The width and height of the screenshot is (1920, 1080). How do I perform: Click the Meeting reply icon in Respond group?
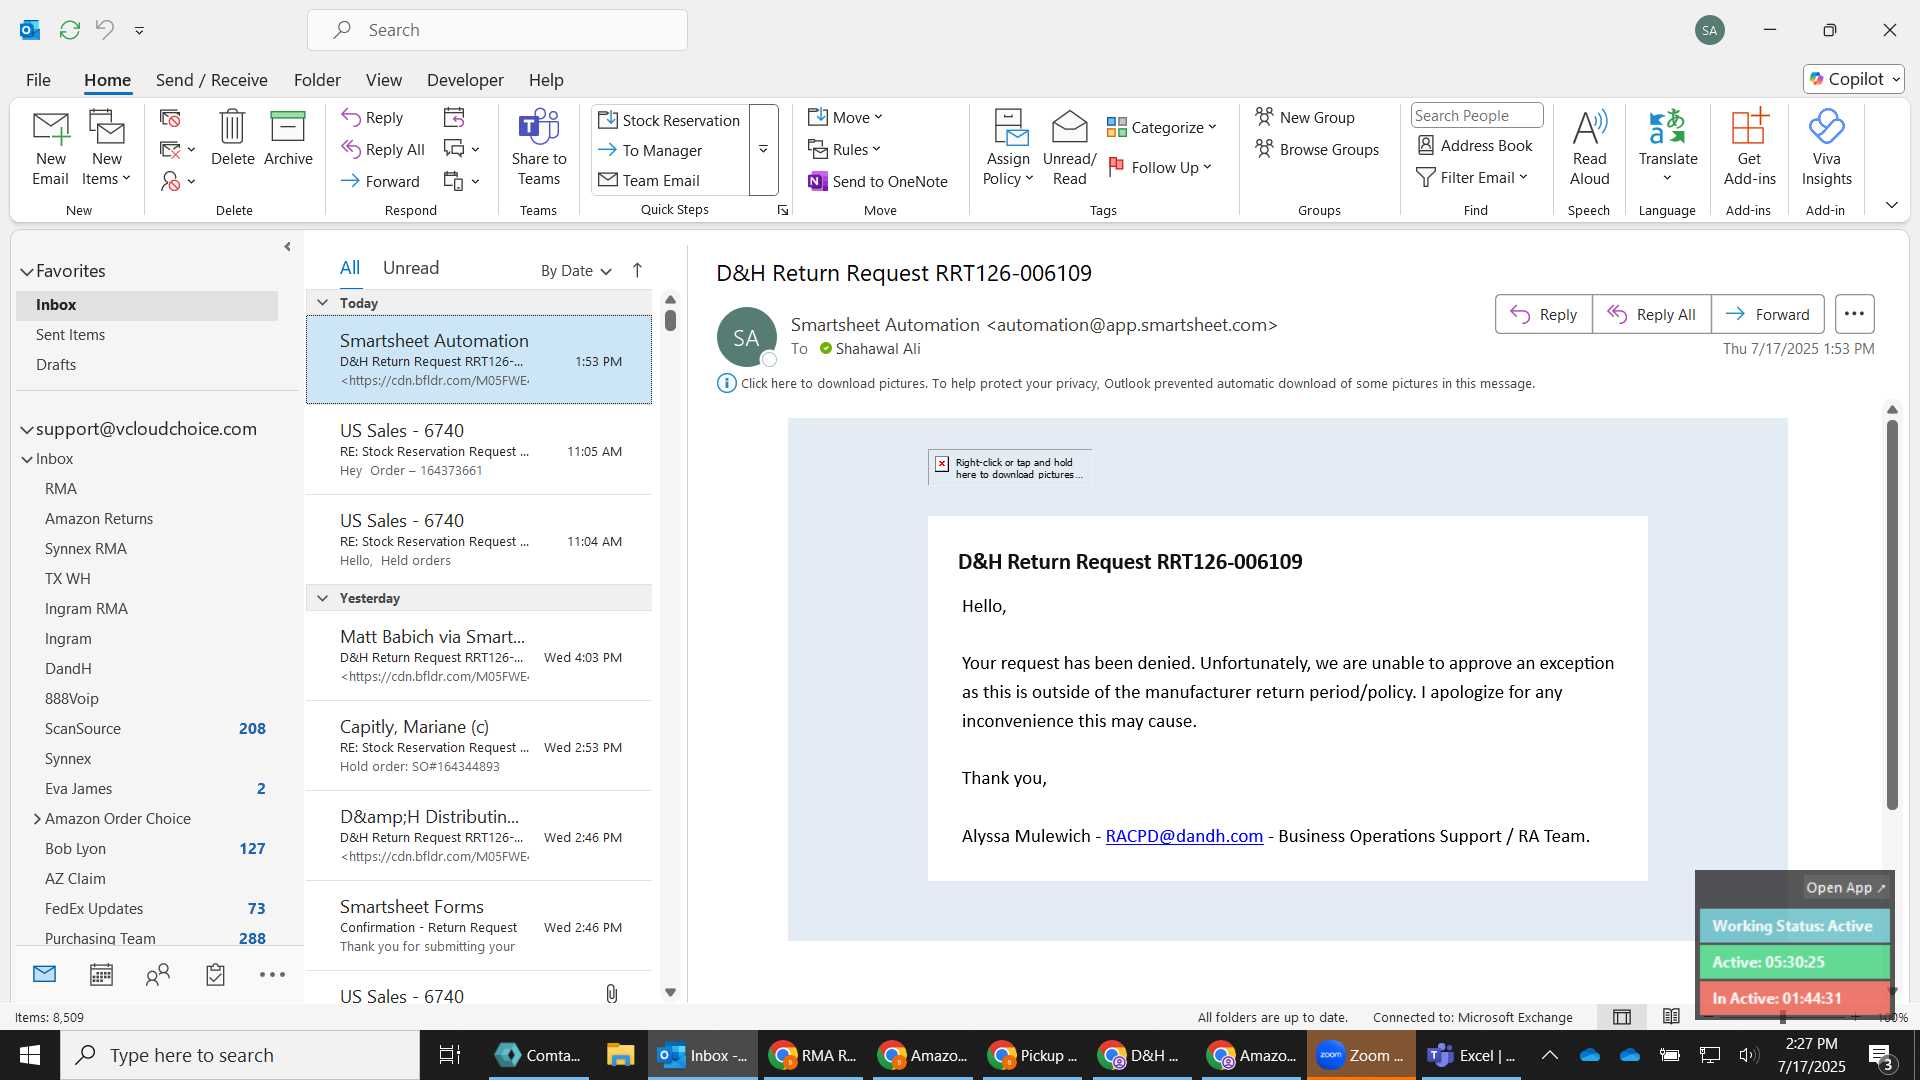tap(454, 118)
